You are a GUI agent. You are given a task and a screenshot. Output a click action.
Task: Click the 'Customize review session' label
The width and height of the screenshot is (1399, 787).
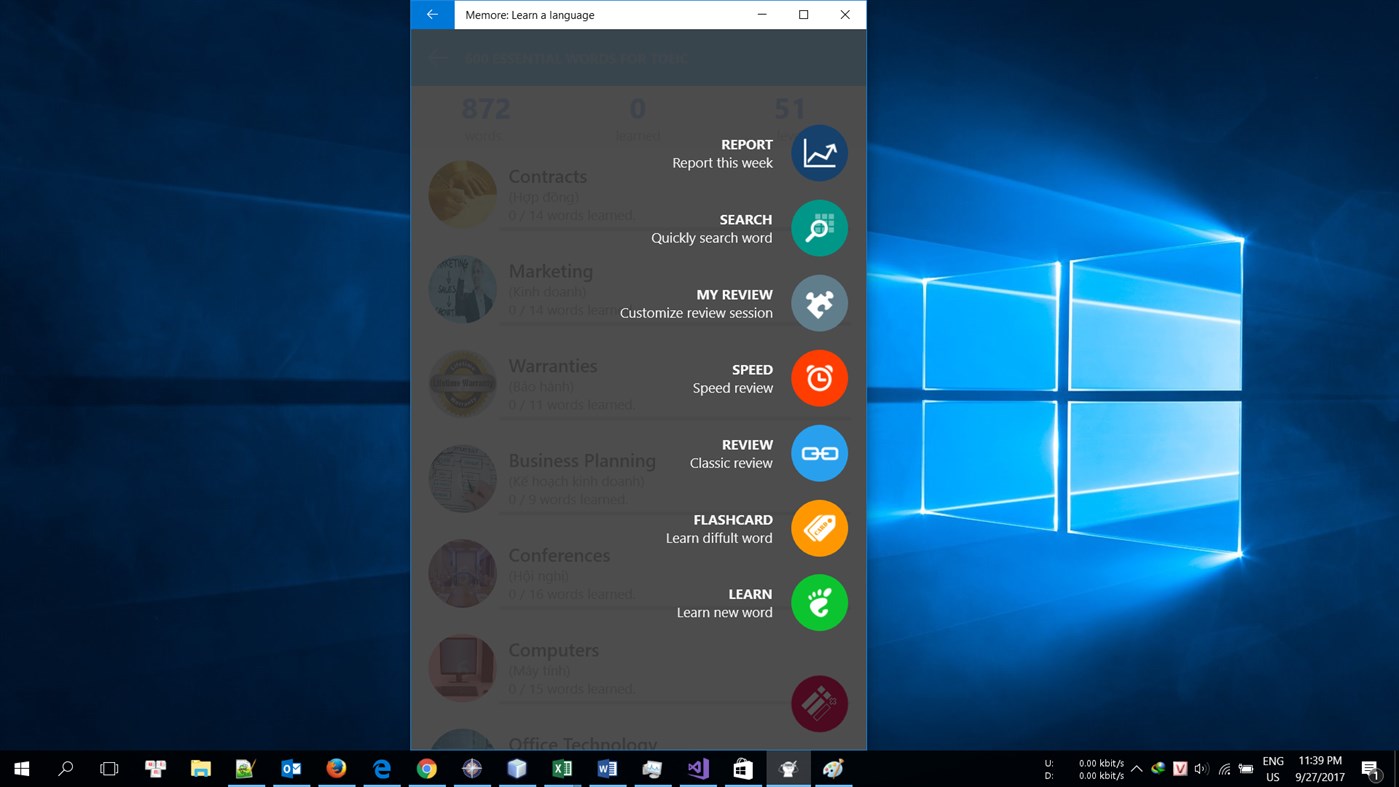click(696, 313)
